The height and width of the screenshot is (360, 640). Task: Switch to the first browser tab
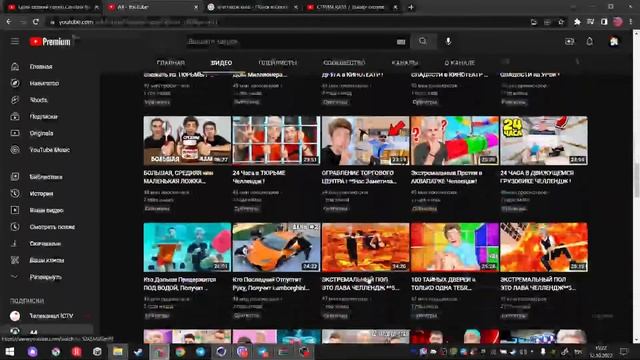coord(53,7)
